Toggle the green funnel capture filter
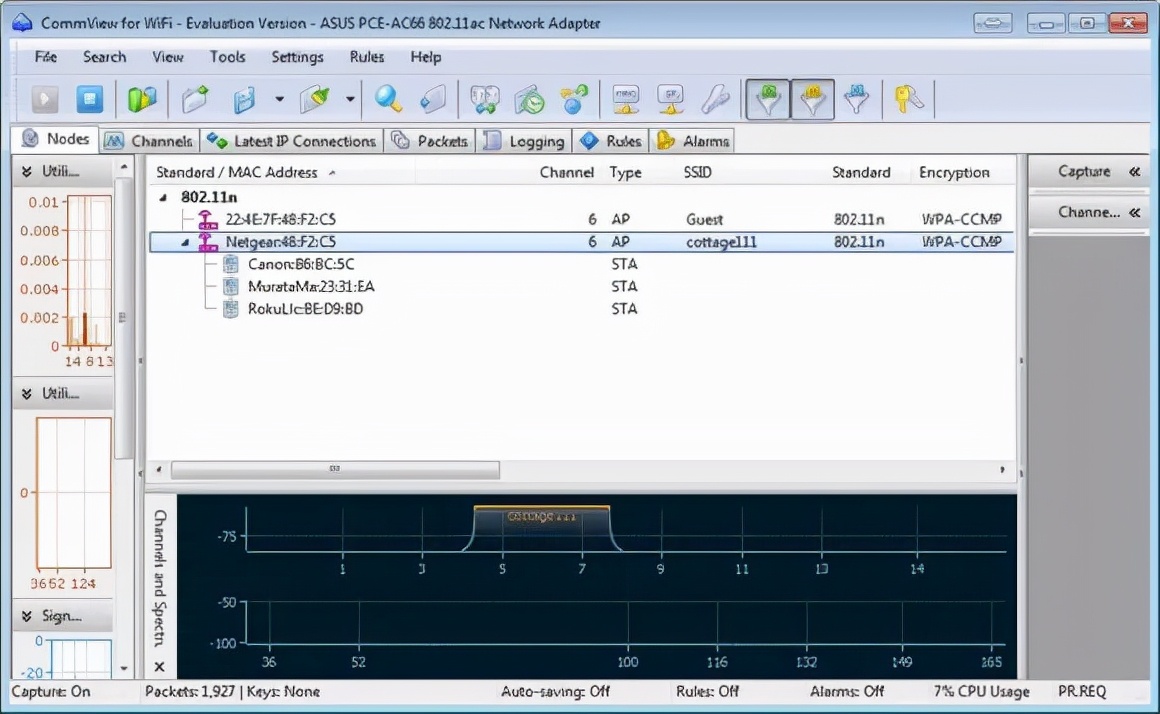The image size is (1160, 714). (767, 99)
